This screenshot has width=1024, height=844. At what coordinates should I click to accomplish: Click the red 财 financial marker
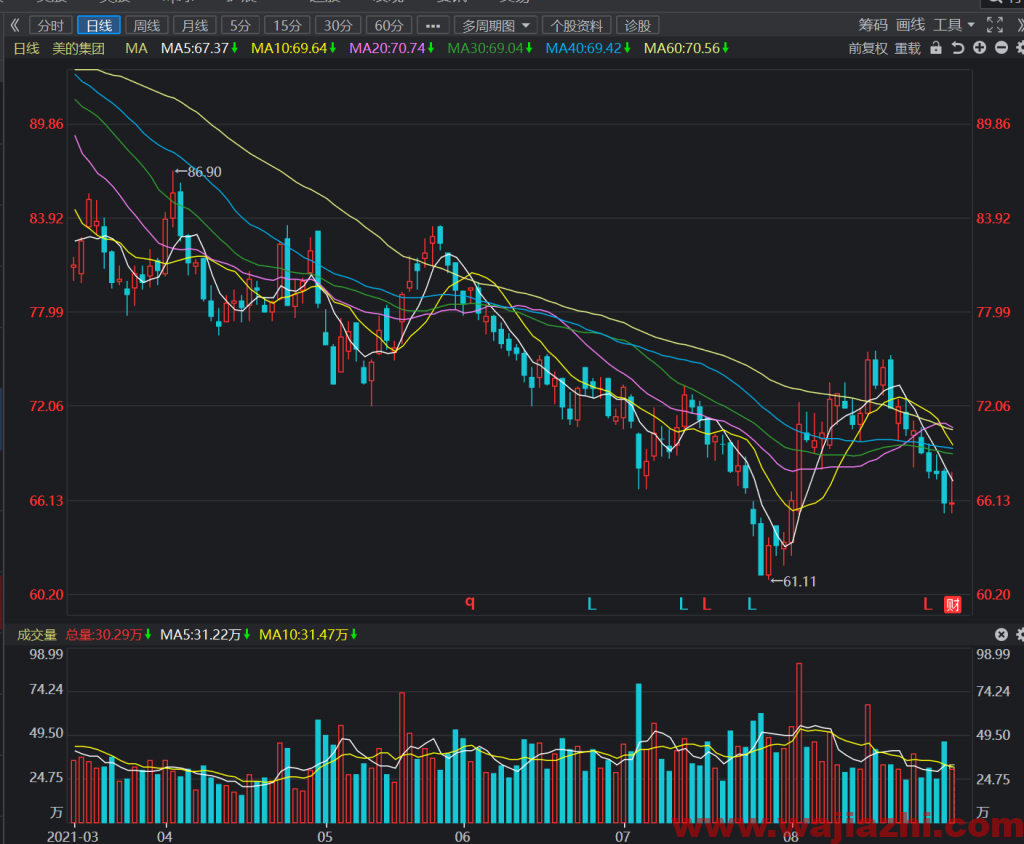pyautogui.click(x=953, y=604)
